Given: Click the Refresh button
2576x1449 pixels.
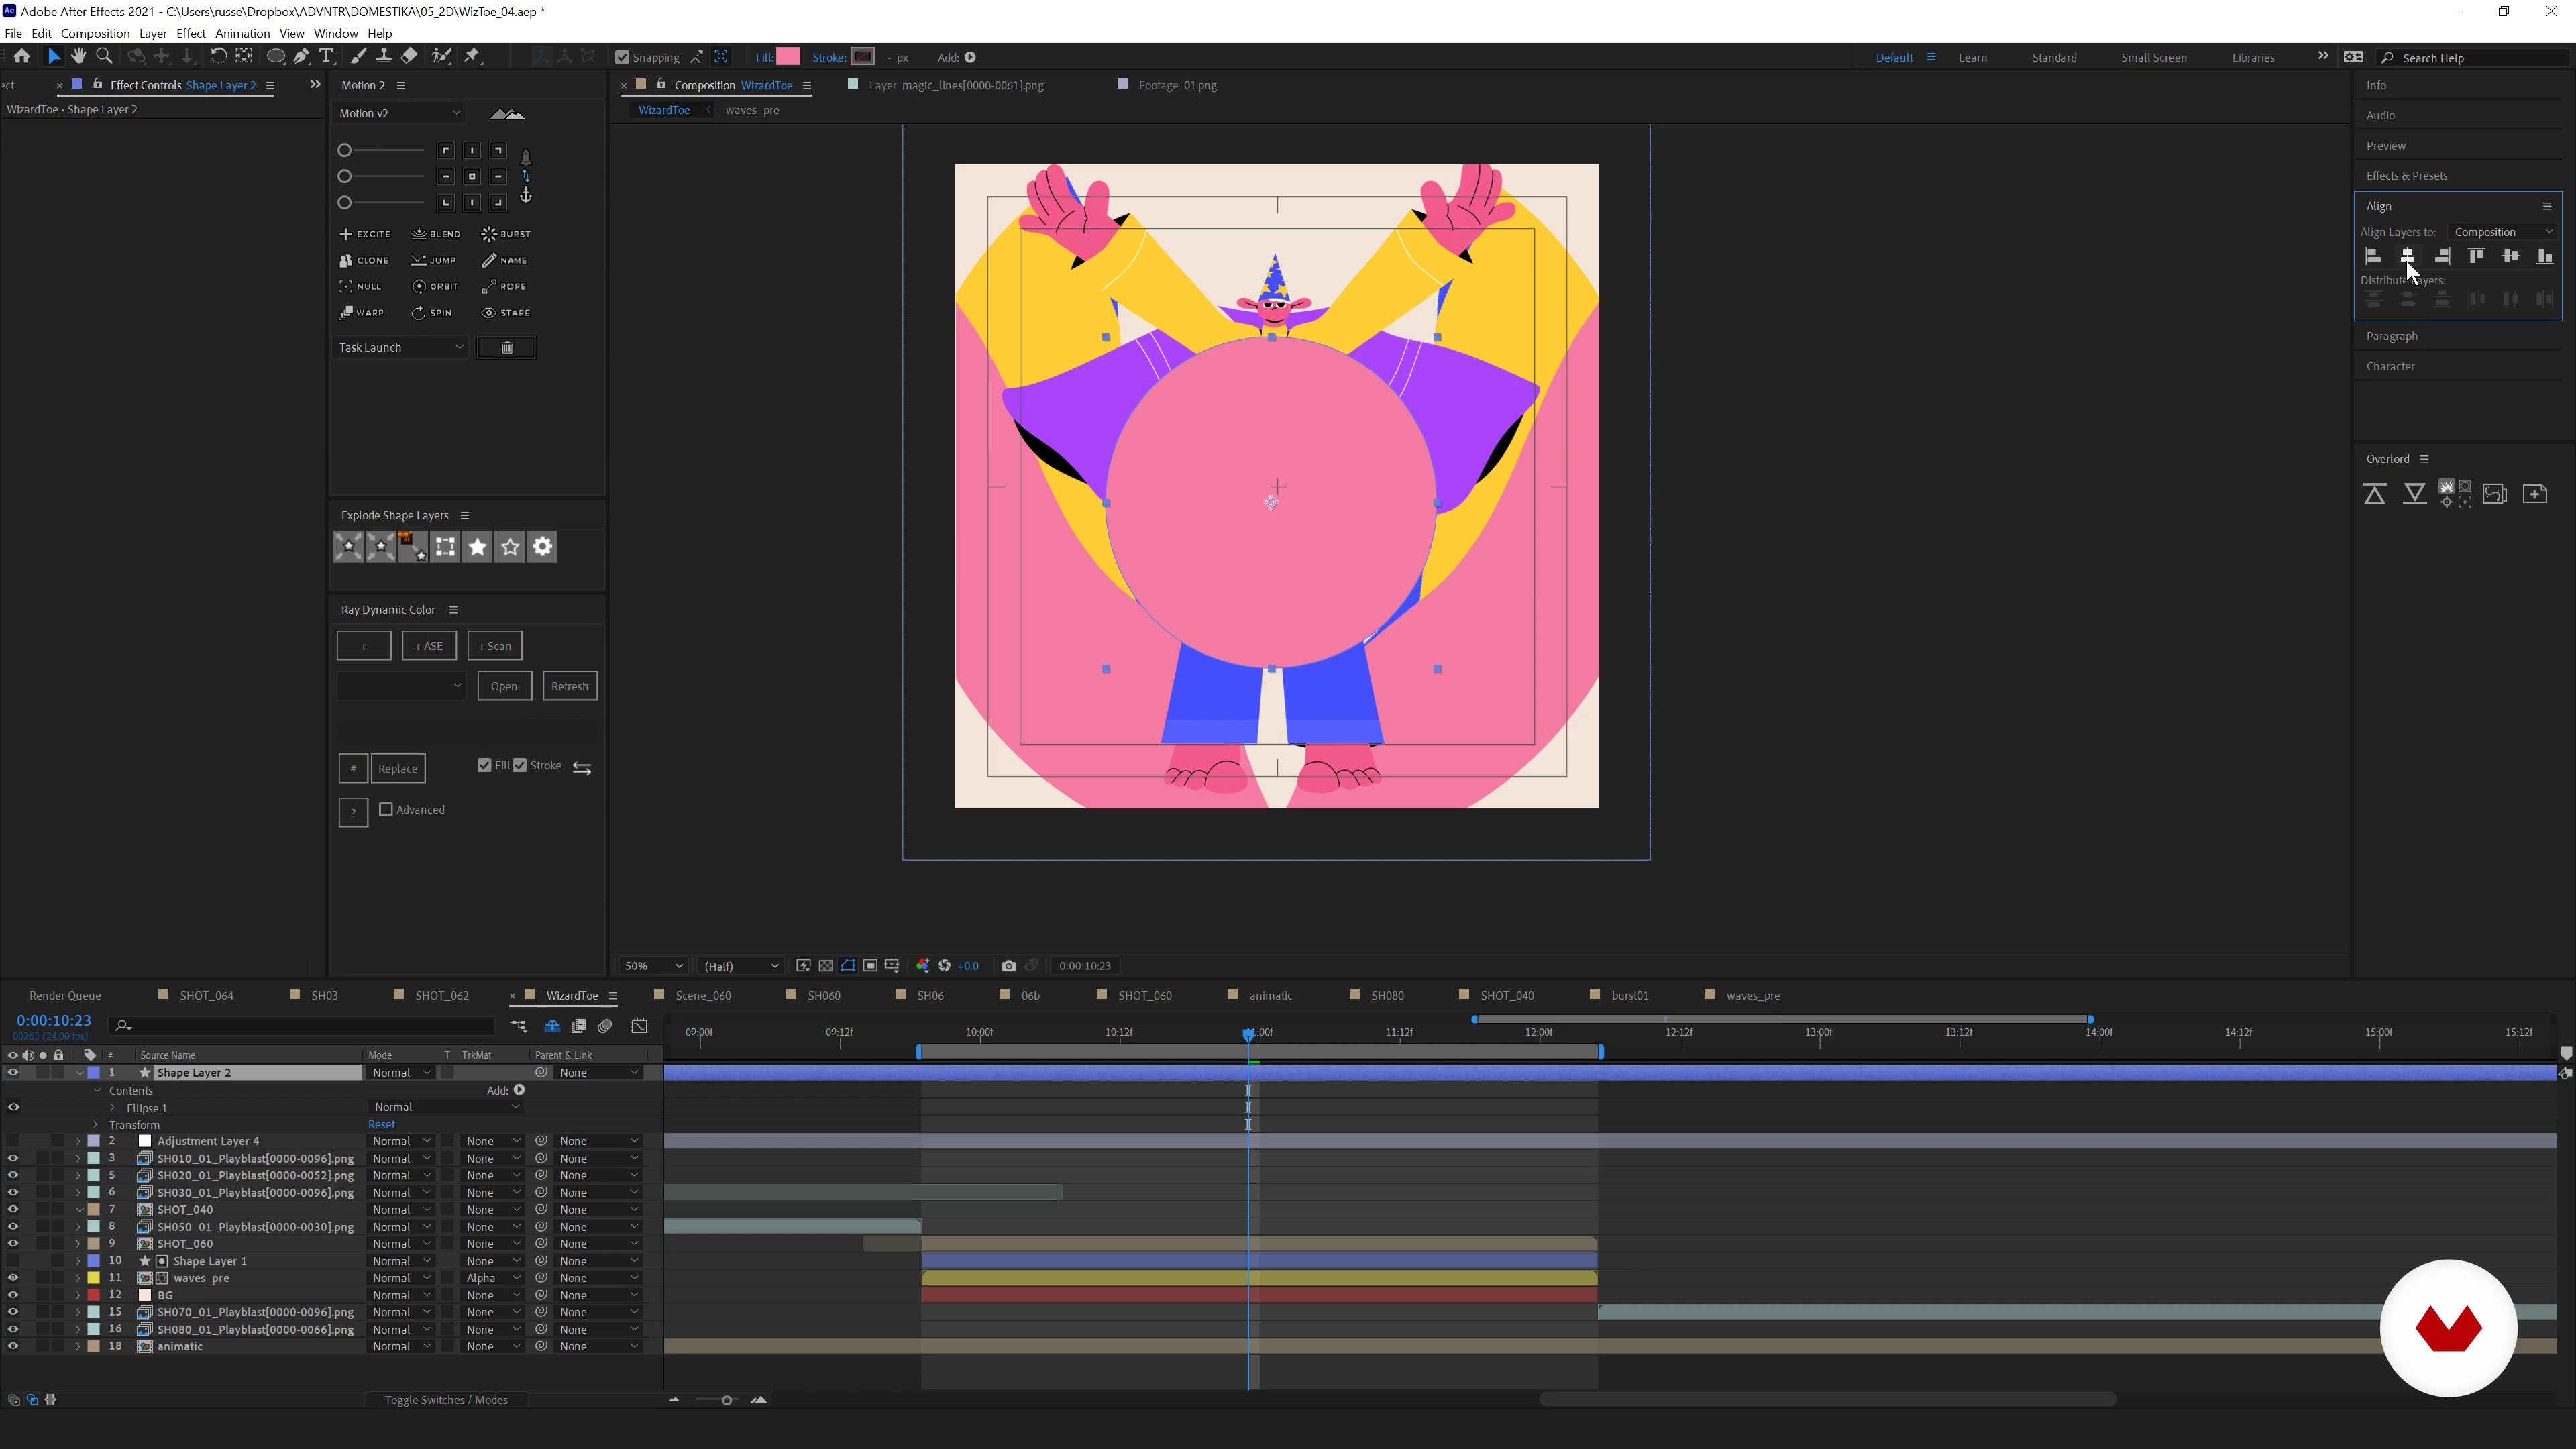Looking at the screenshot, I should point(569,686).
